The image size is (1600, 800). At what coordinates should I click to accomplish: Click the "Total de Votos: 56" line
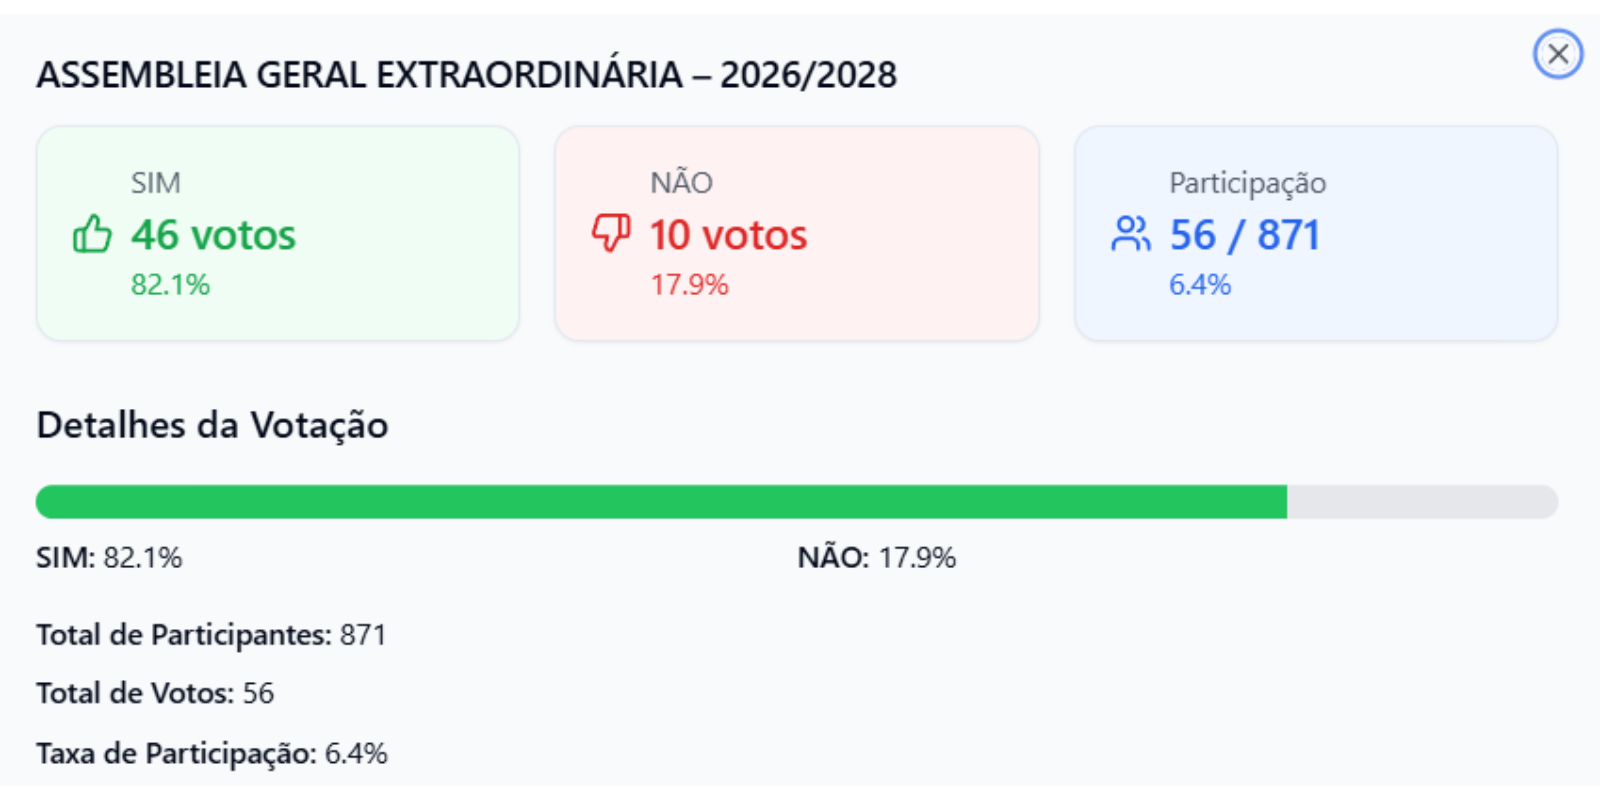click(155, 693)
